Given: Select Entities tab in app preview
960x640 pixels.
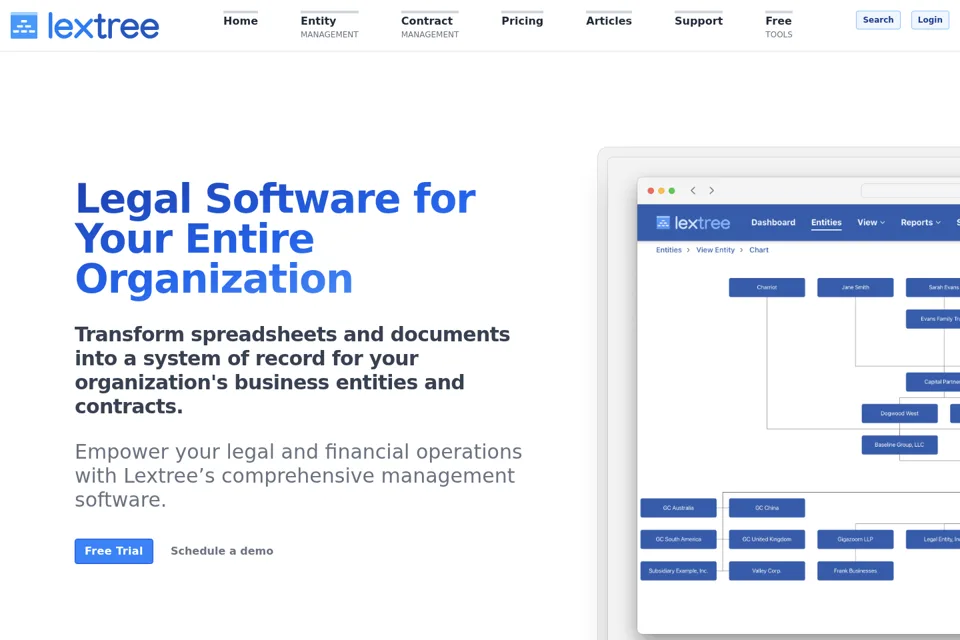Looking at the screenshot, I should click(x=827, y=222).
